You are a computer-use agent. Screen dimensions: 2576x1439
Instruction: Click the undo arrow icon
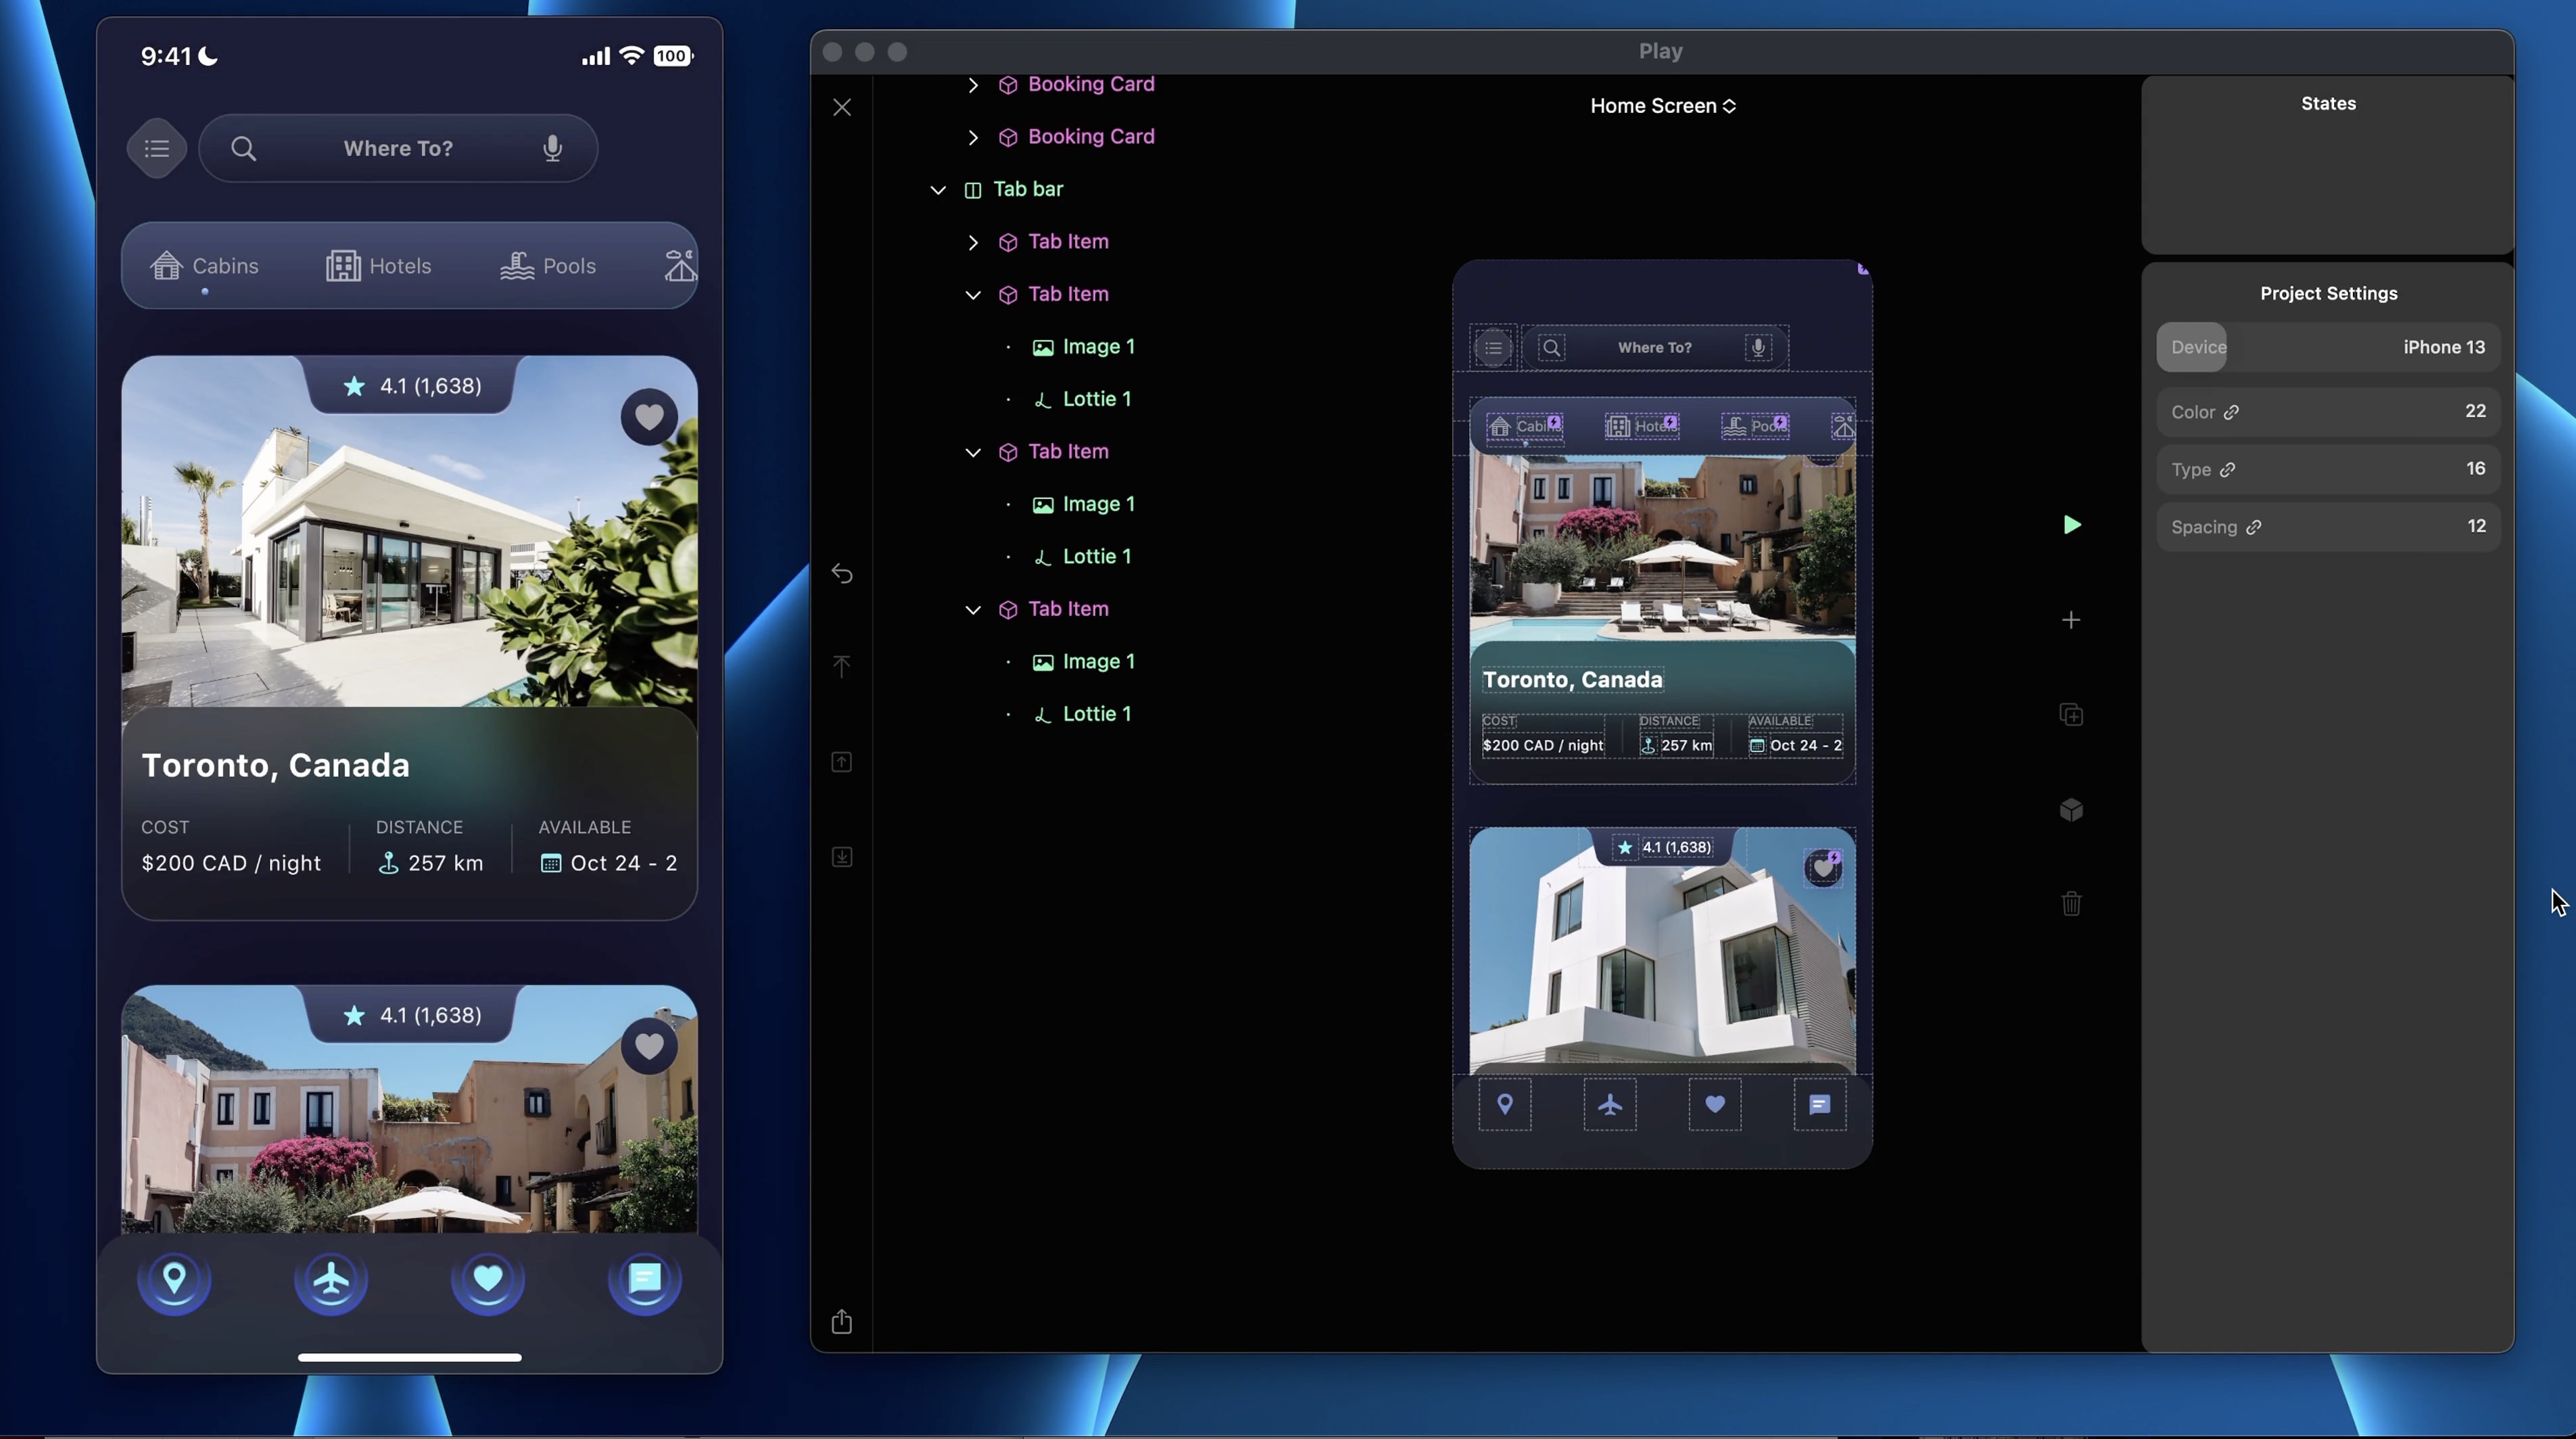(x=842, y=574)
